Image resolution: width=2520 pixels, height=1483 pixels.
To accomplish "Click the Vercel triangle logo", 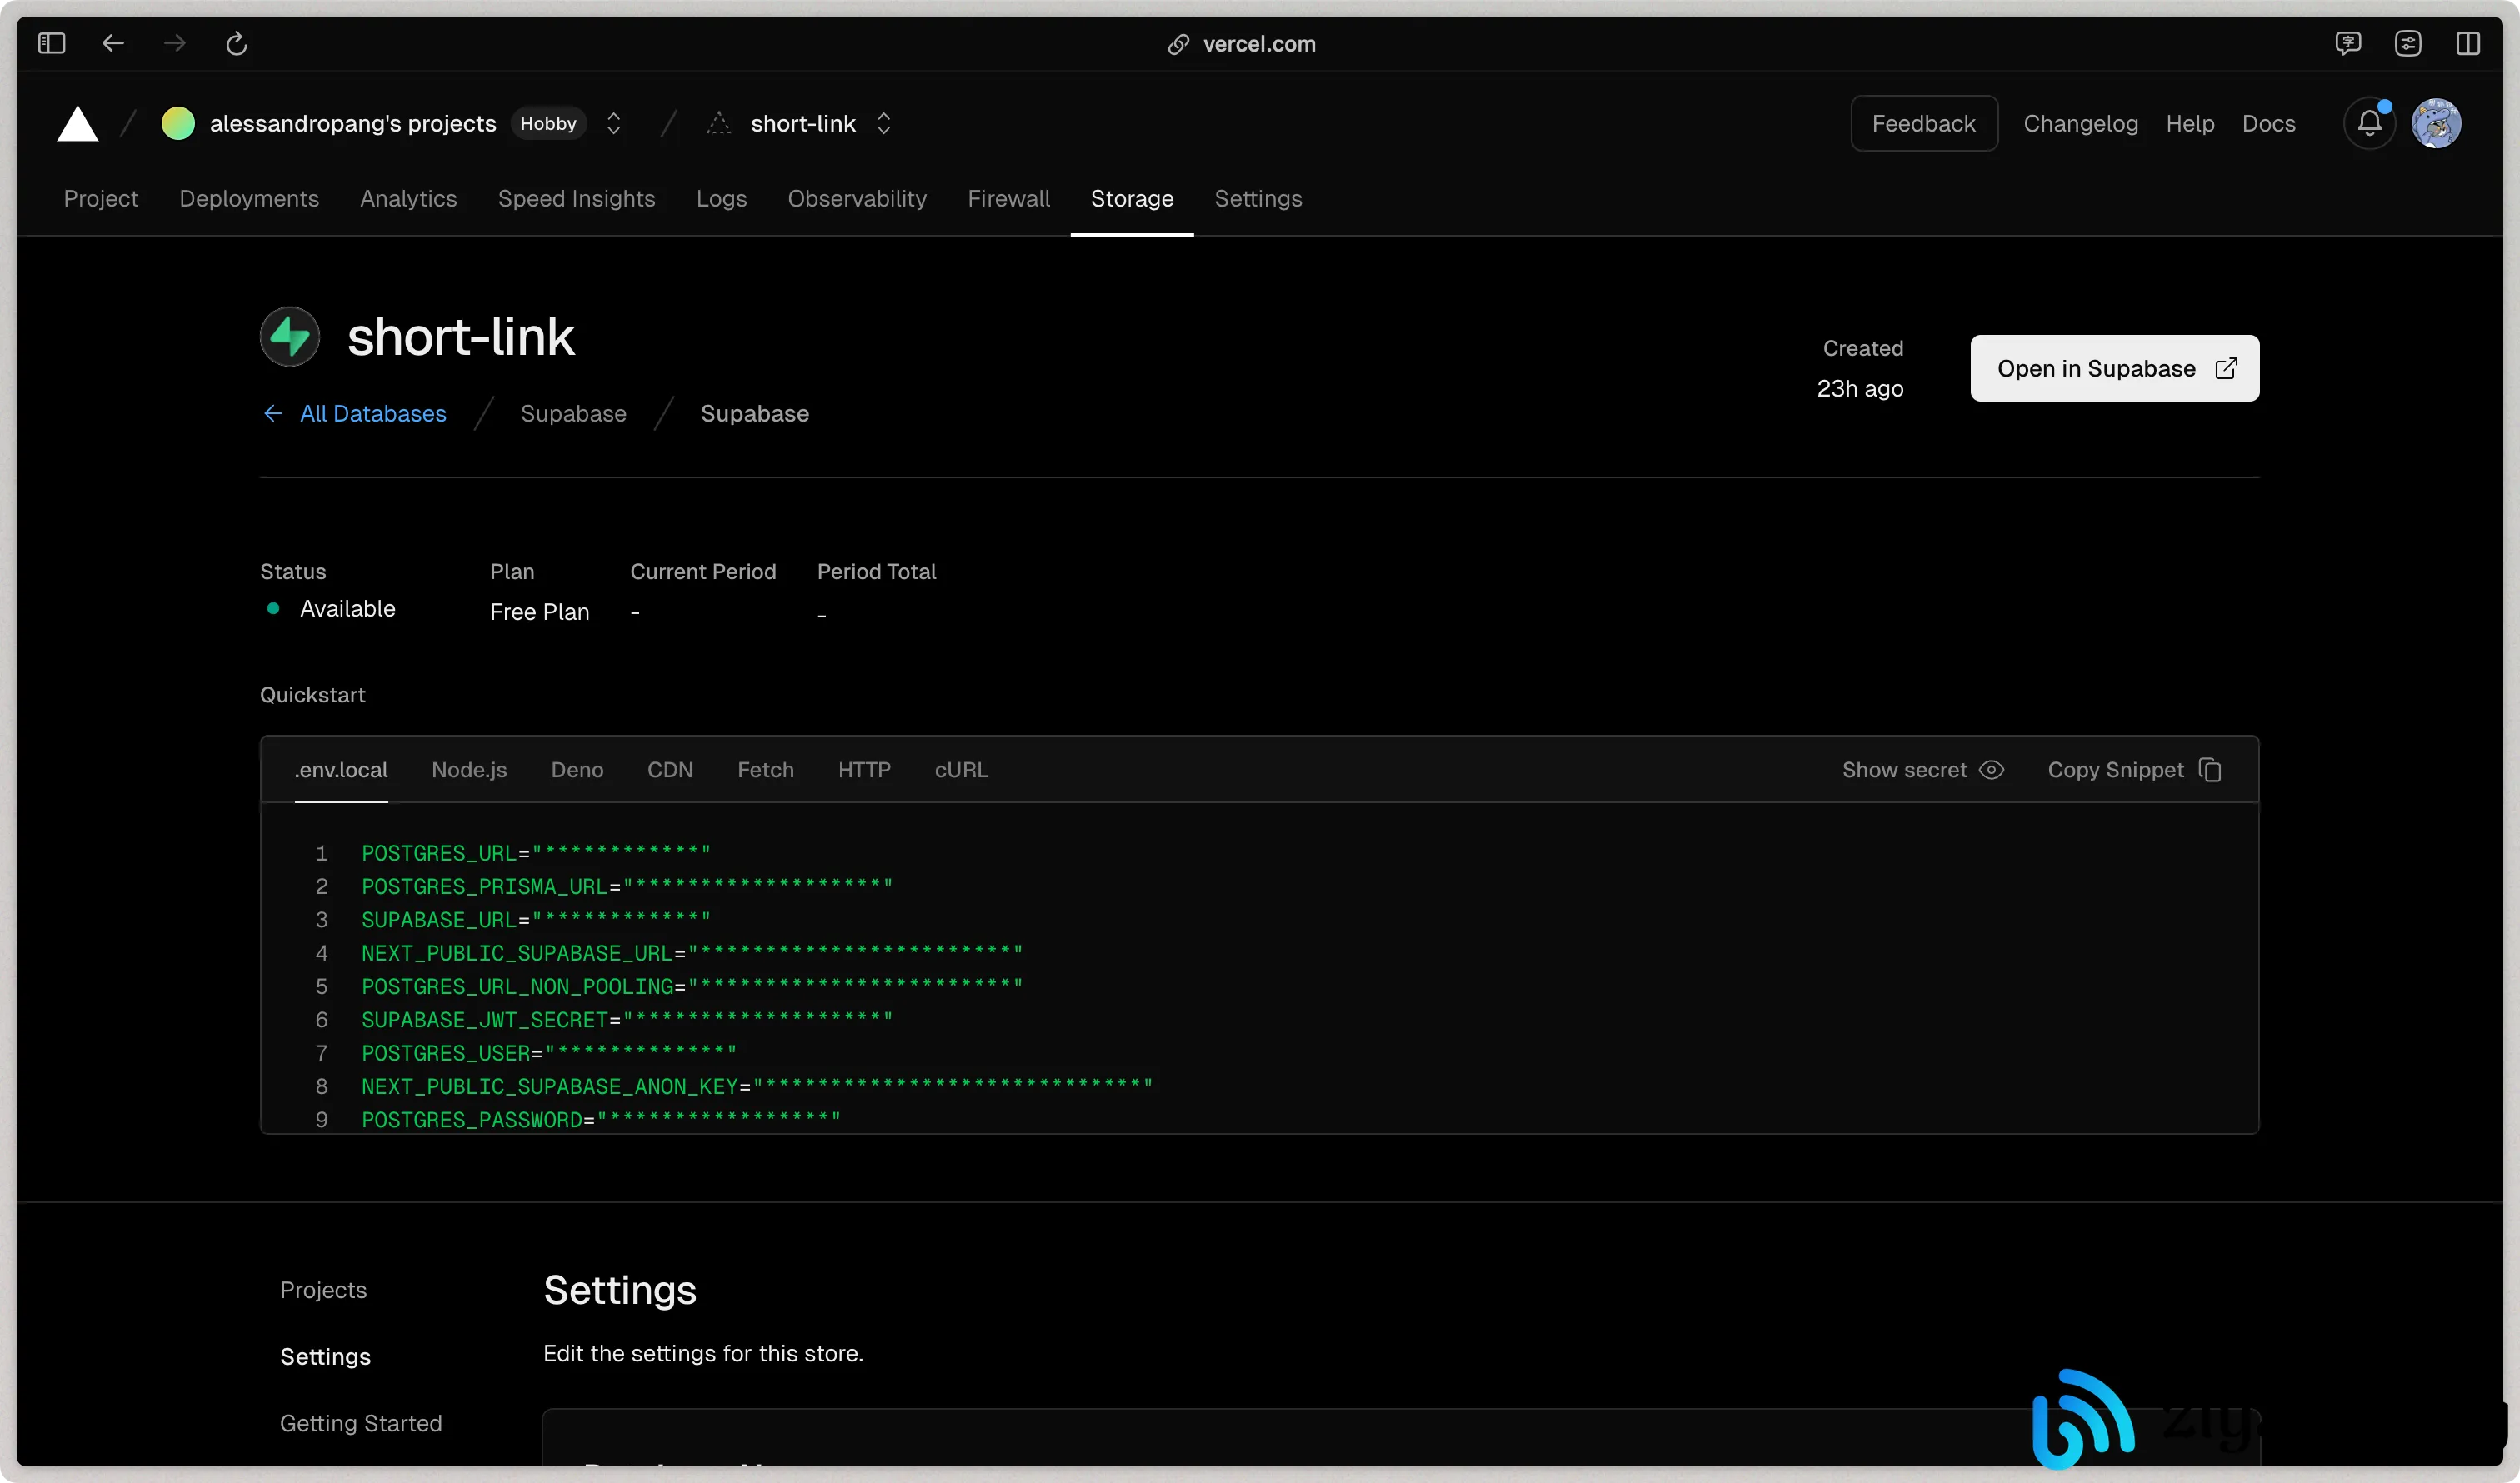I will point(77,124).
